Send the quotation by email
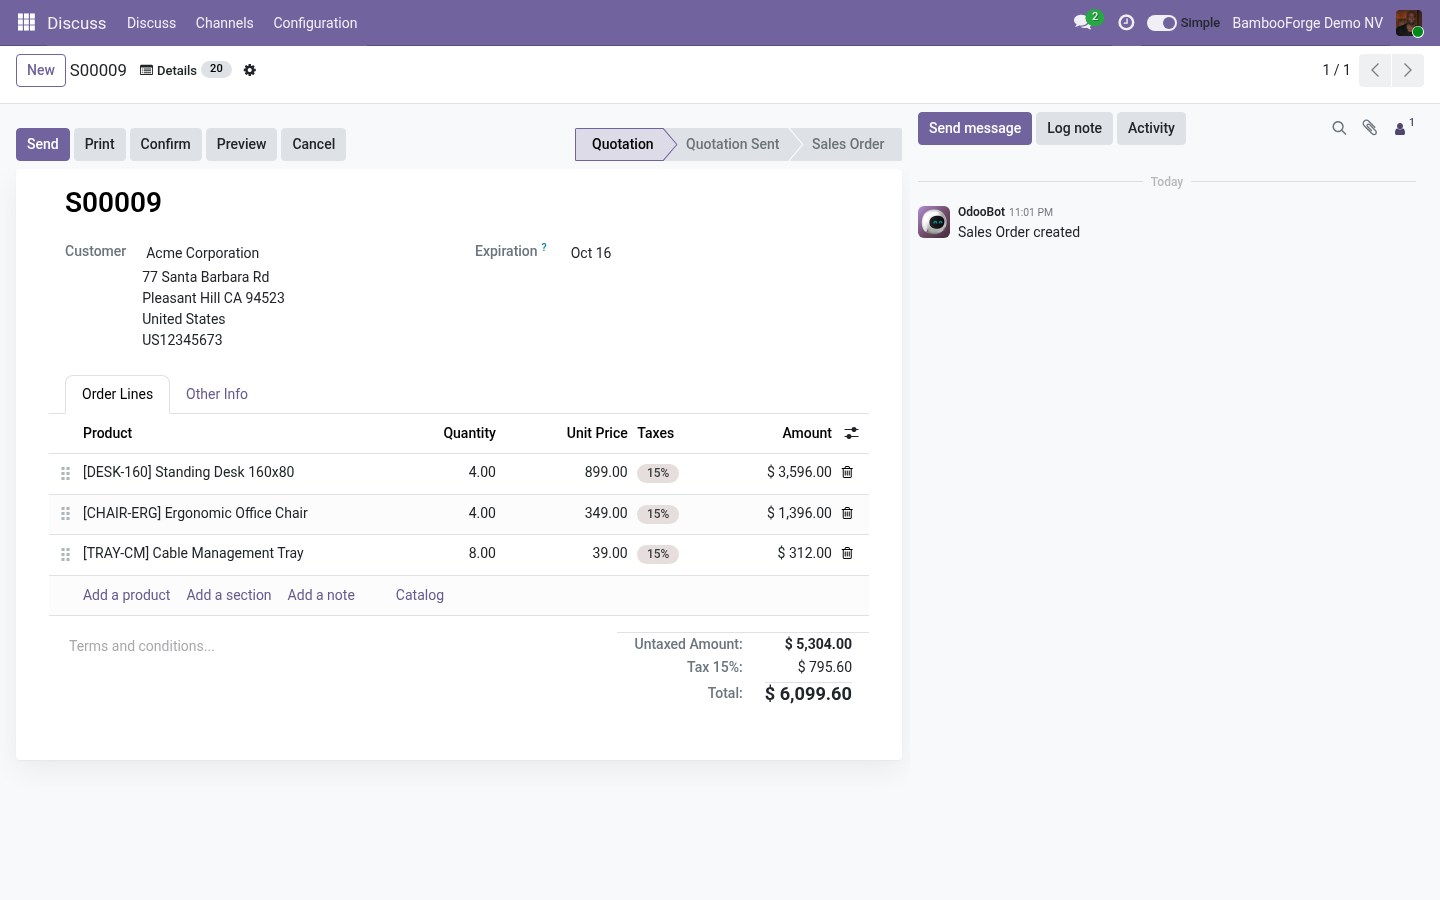 pyautogui.click(x=43, y=144)
